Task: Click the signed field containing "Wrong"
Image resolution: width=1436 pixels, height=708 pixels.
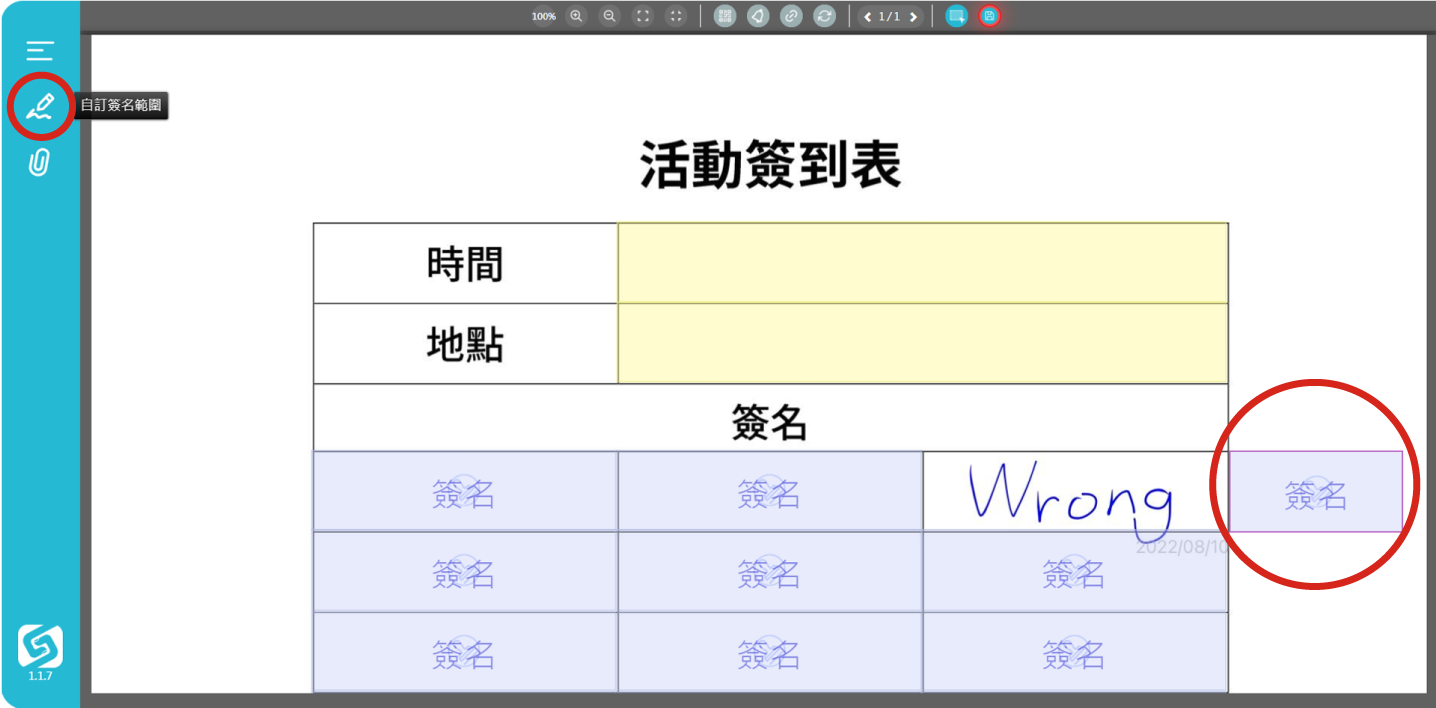Action: coord(1074,492)
